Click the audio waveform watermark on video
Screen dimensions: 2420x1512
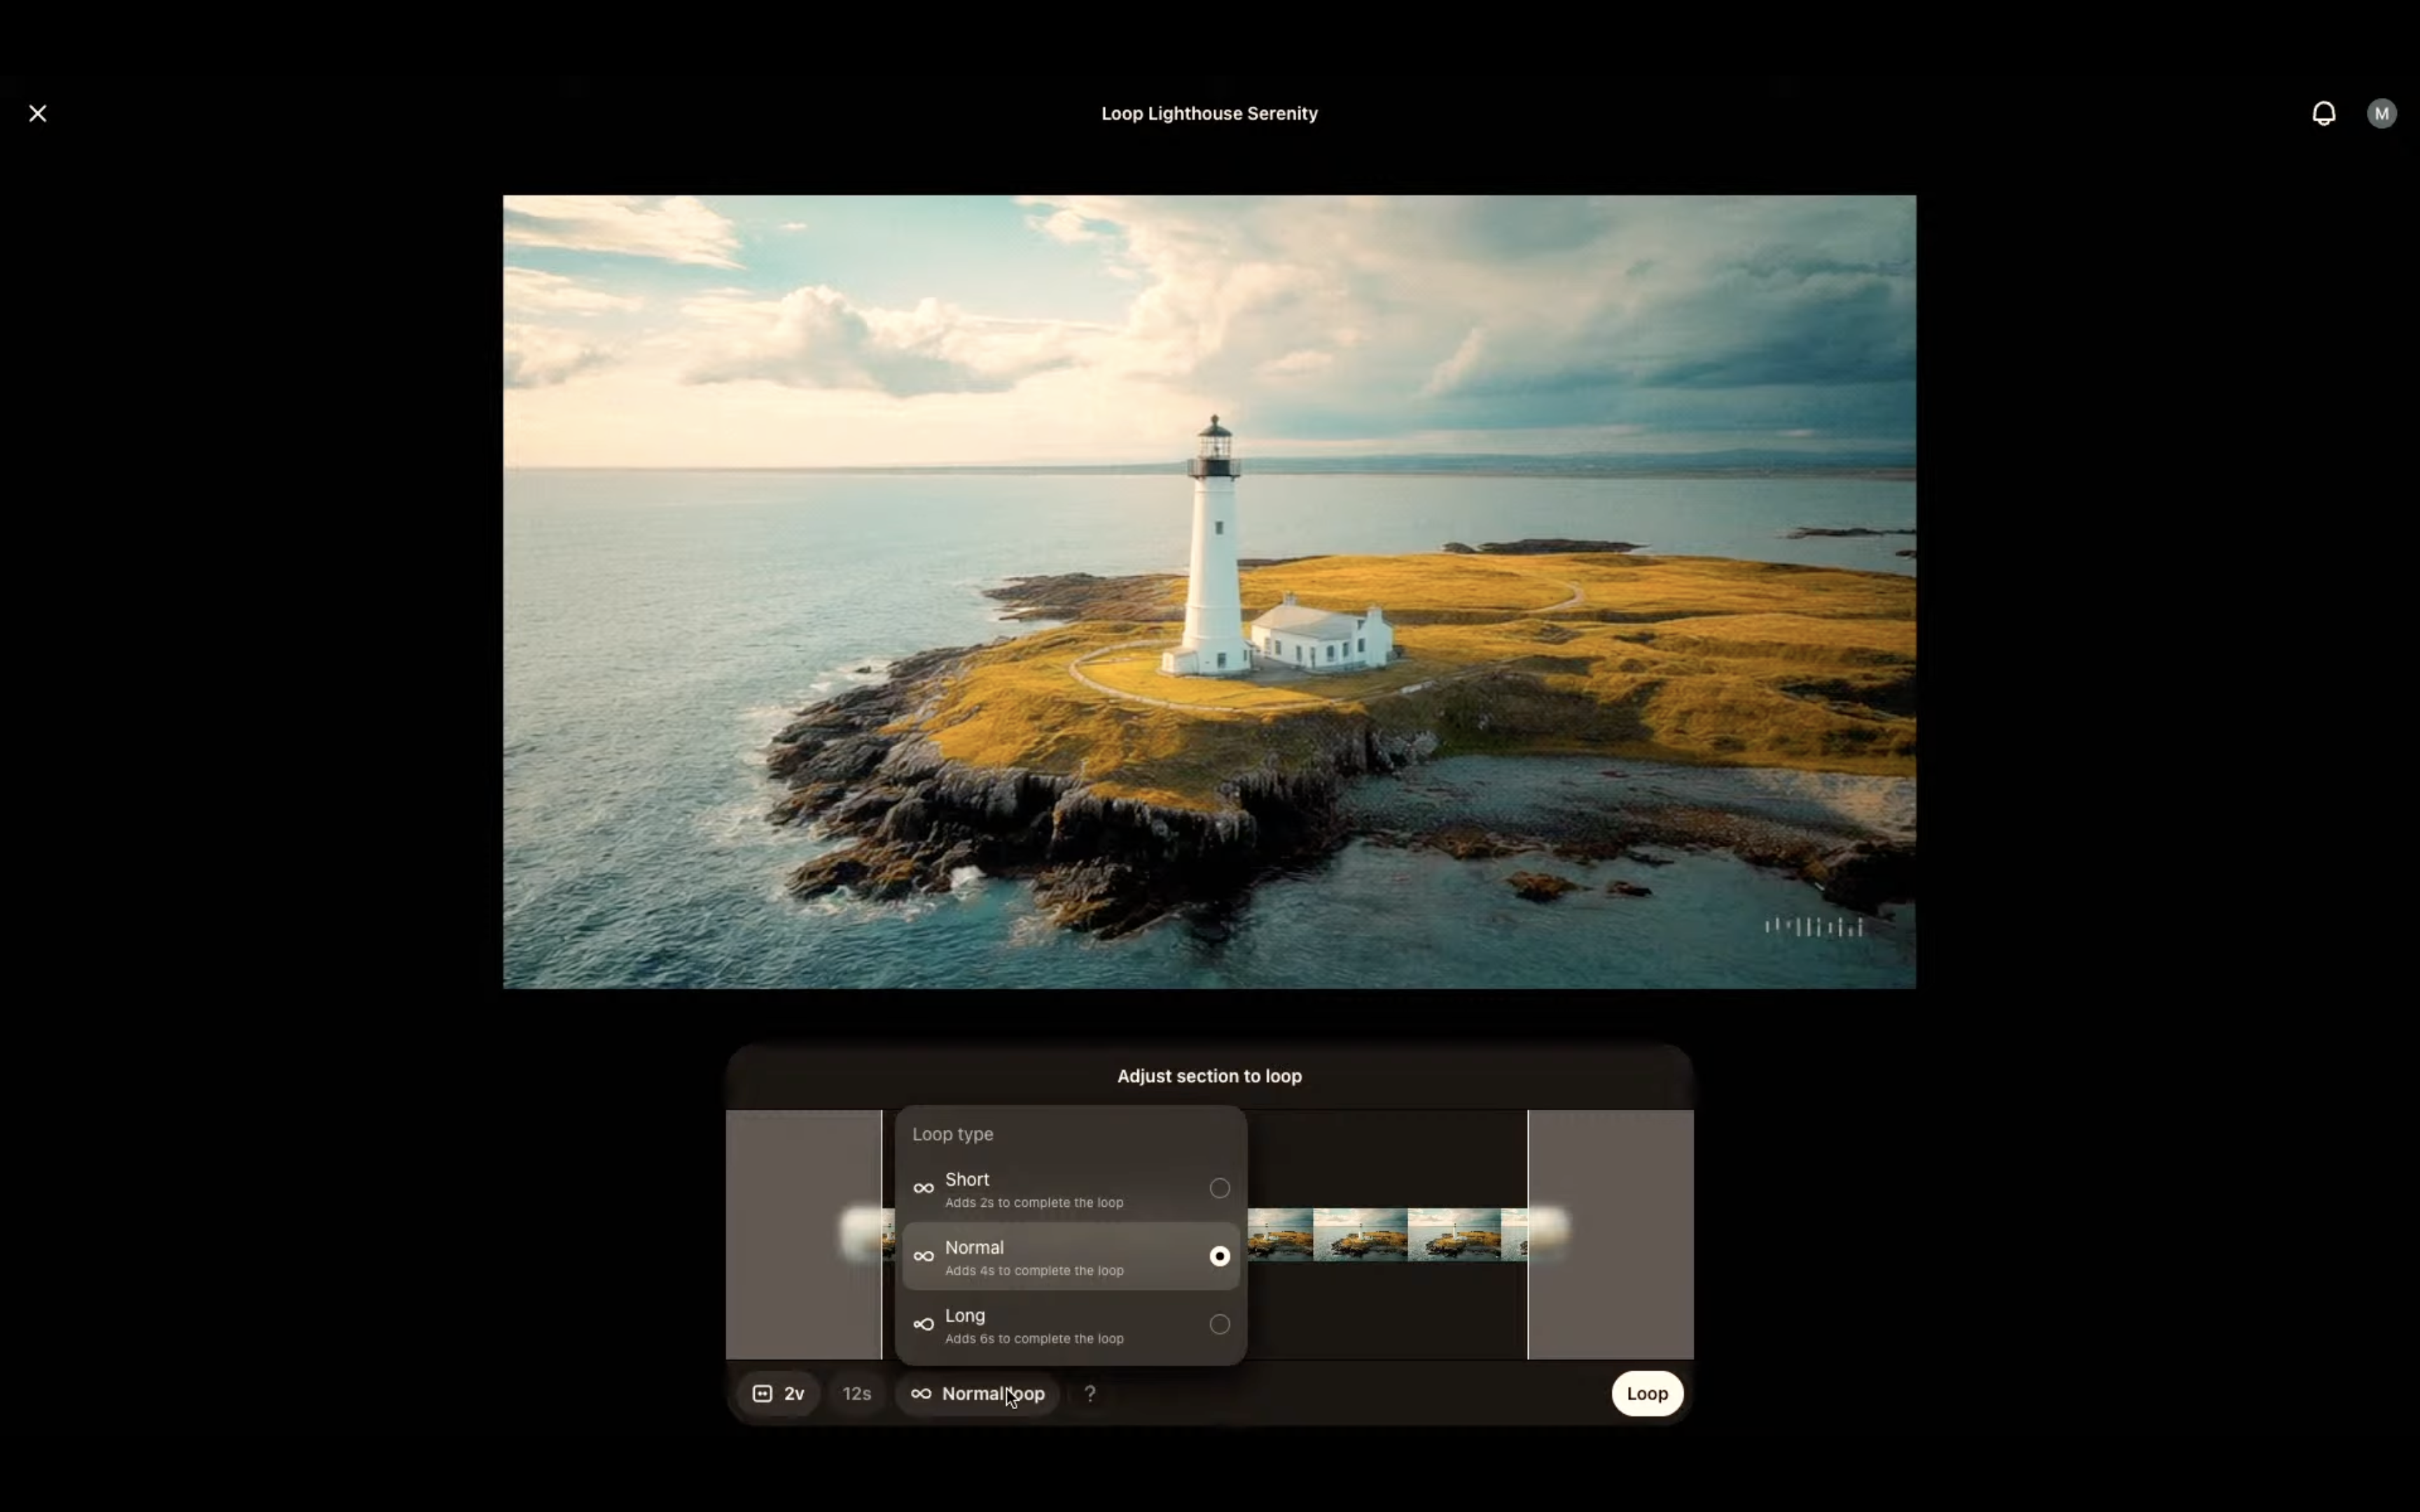click(1813, 927)
